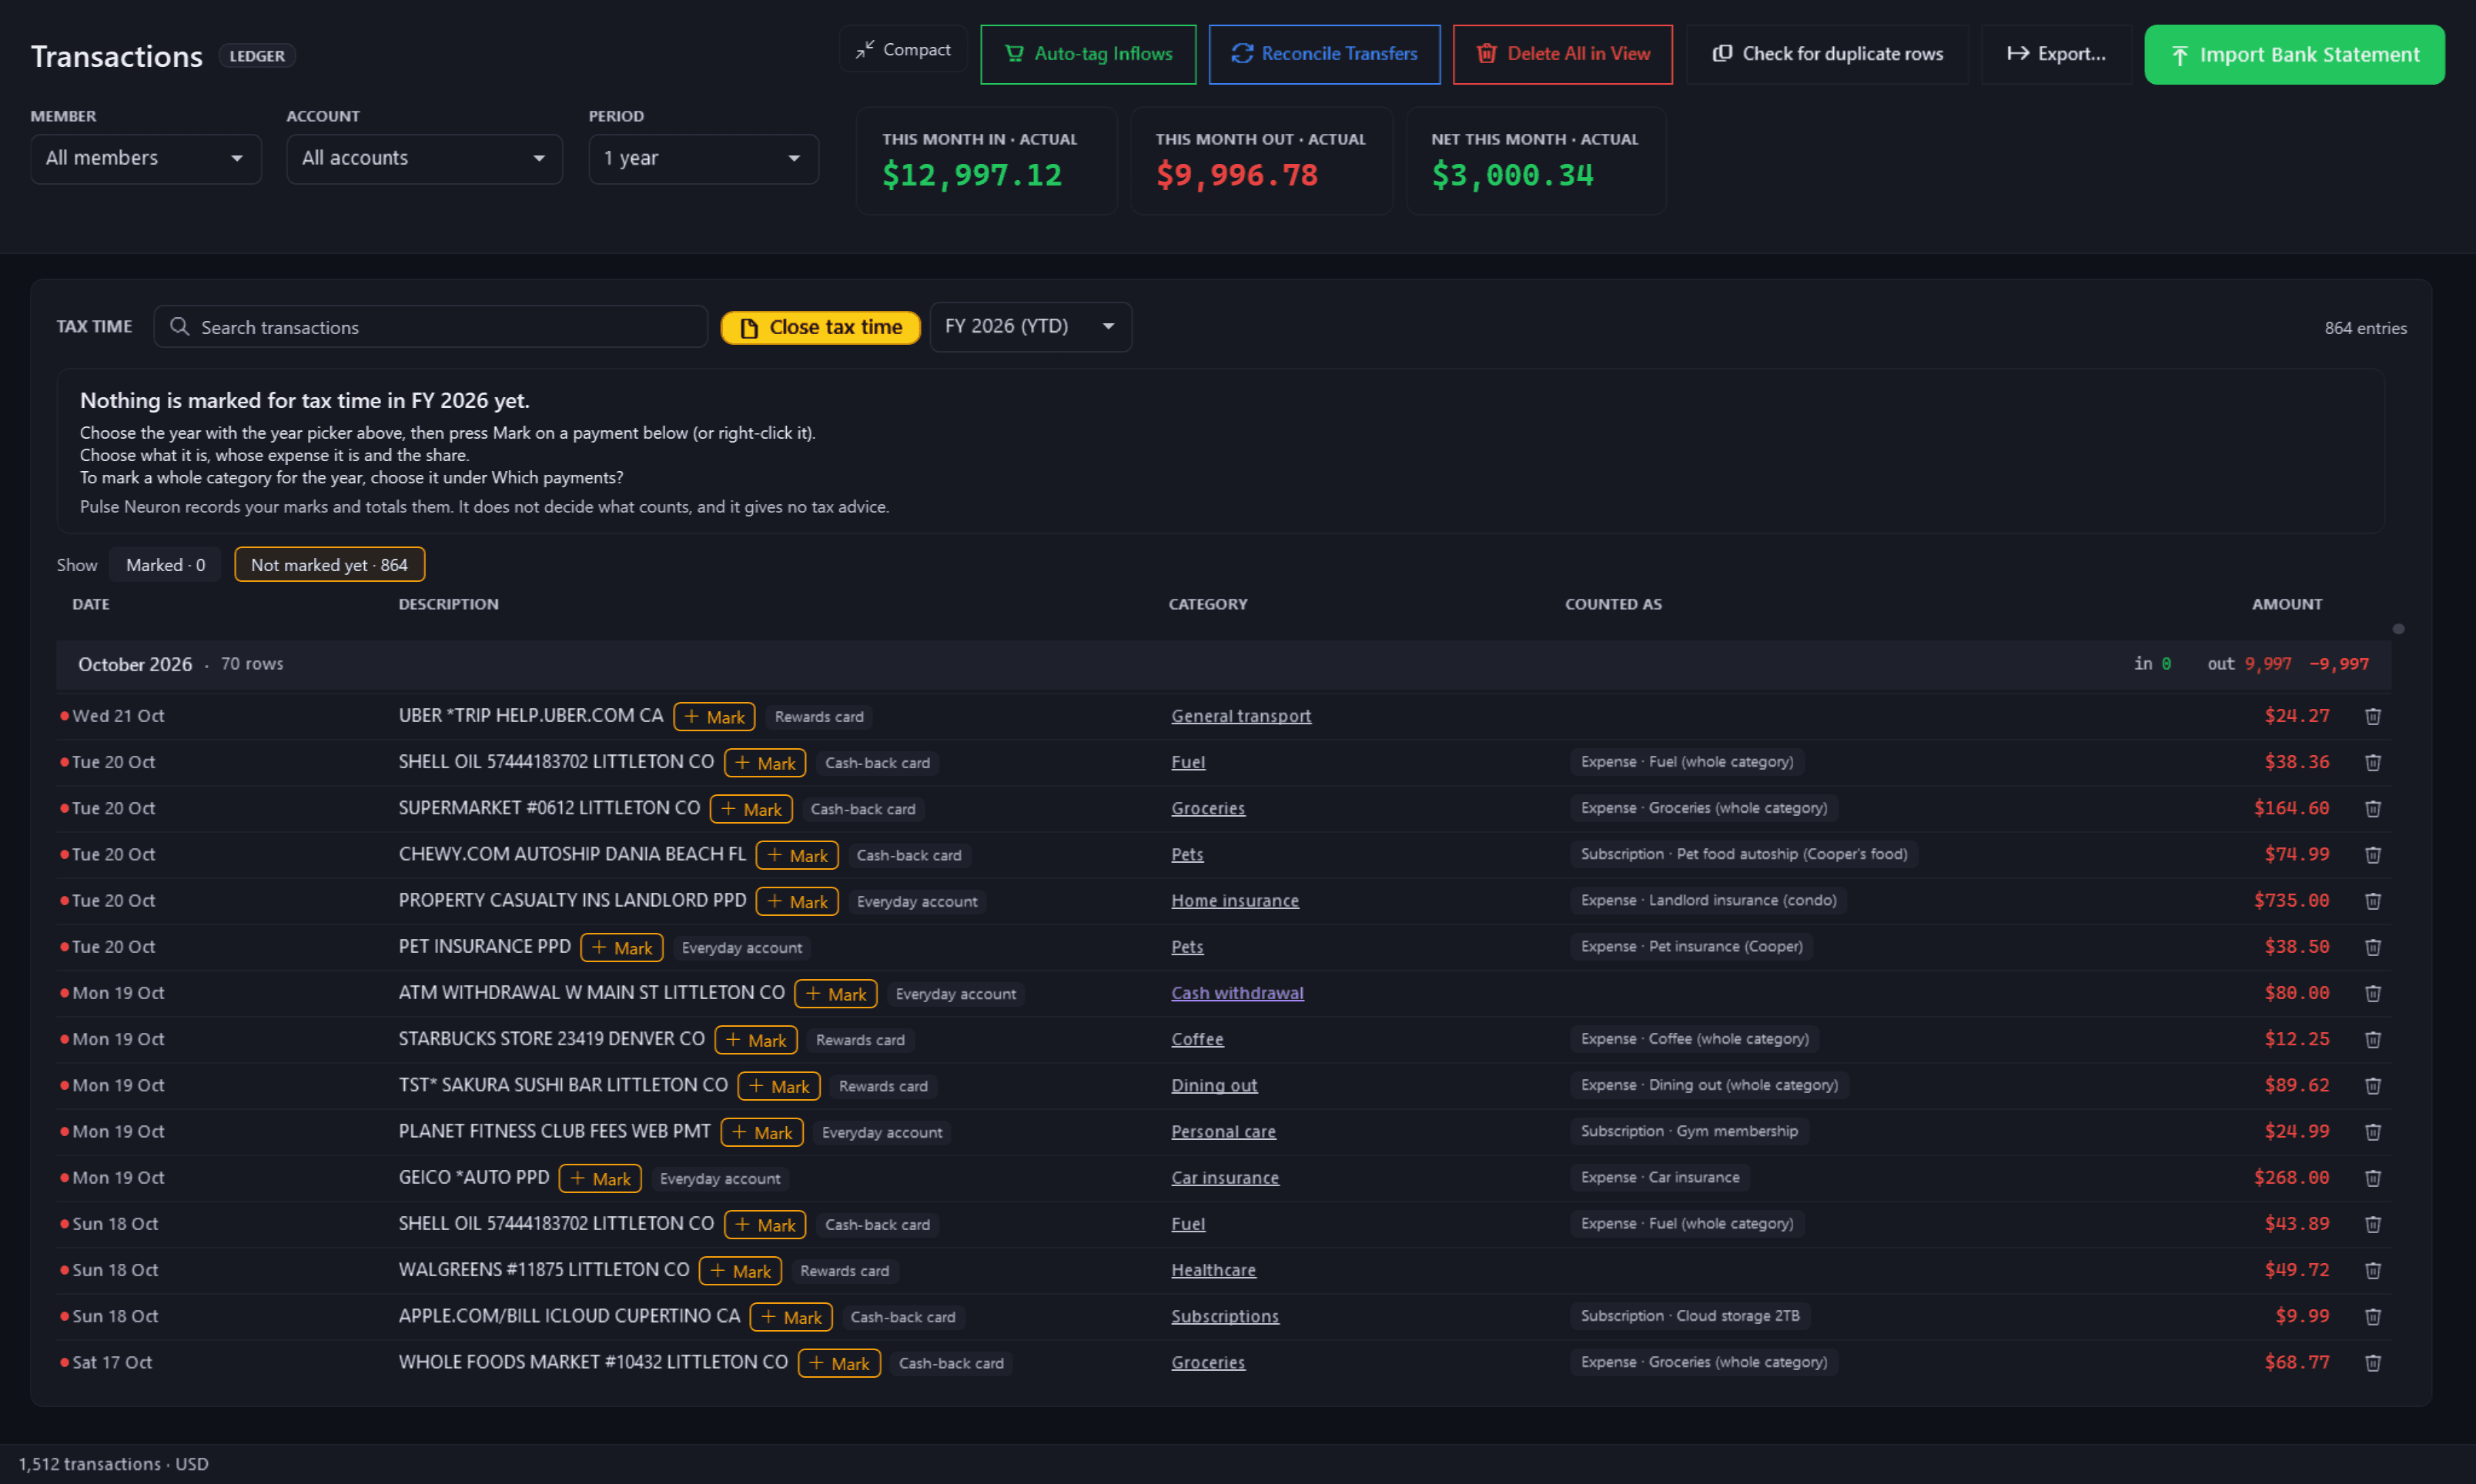
Task: Open the Account dropdown showing All accounts
Action: click(x=424, y=158)
